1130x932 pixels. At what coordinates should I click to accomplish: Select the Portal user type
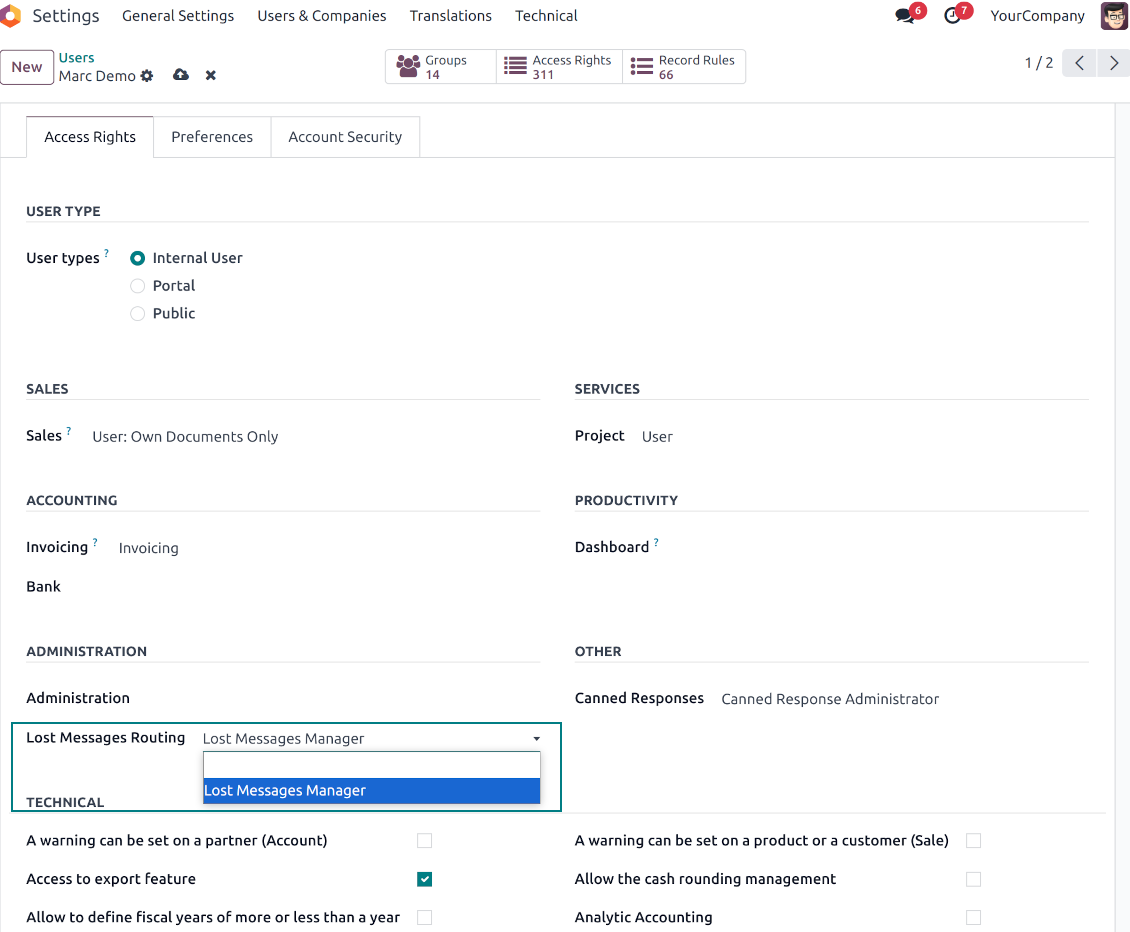pyautogui.click(x=138, y=286)
